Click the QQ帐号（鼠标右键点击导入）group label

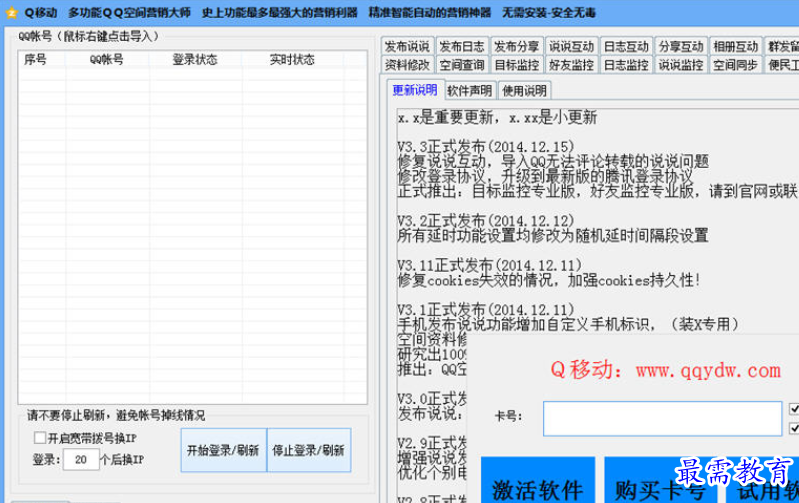[89, 36]
